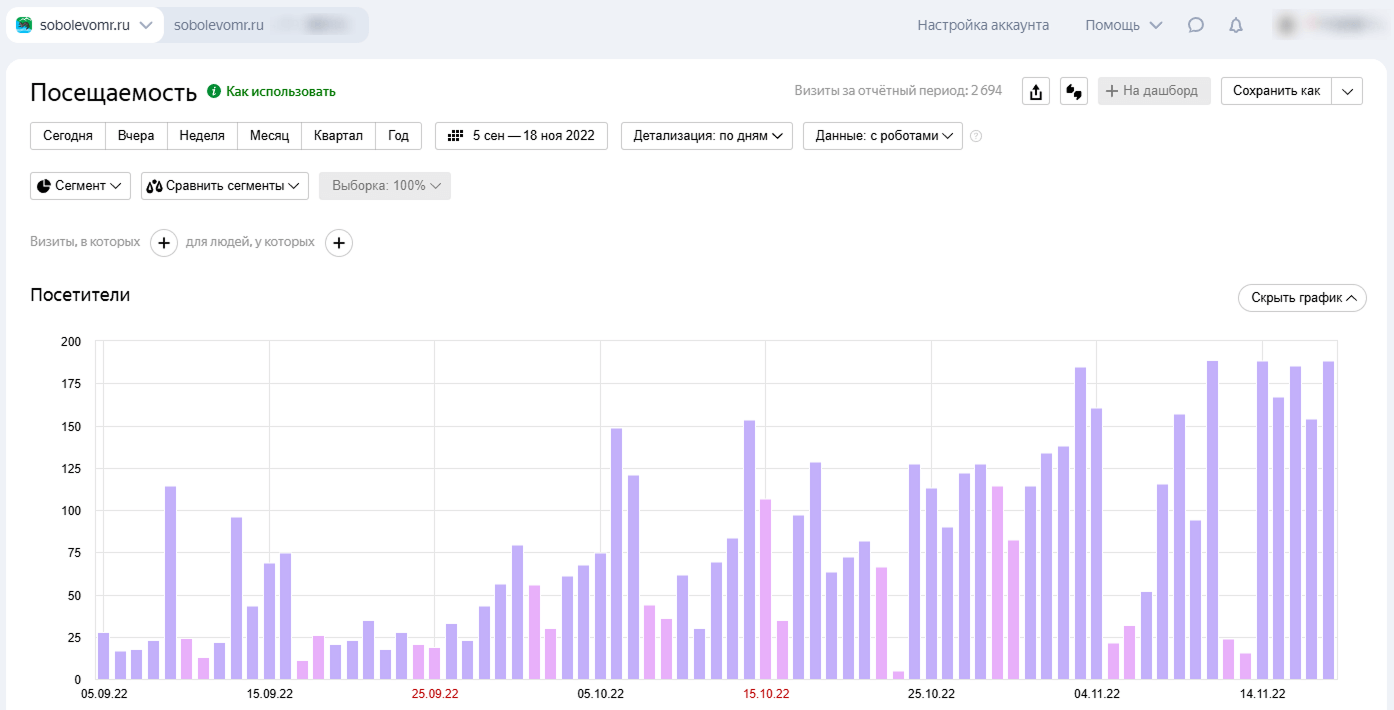Open the Помощь menu
This screenshot has height=710, width=1394.
click(1123, 25)
